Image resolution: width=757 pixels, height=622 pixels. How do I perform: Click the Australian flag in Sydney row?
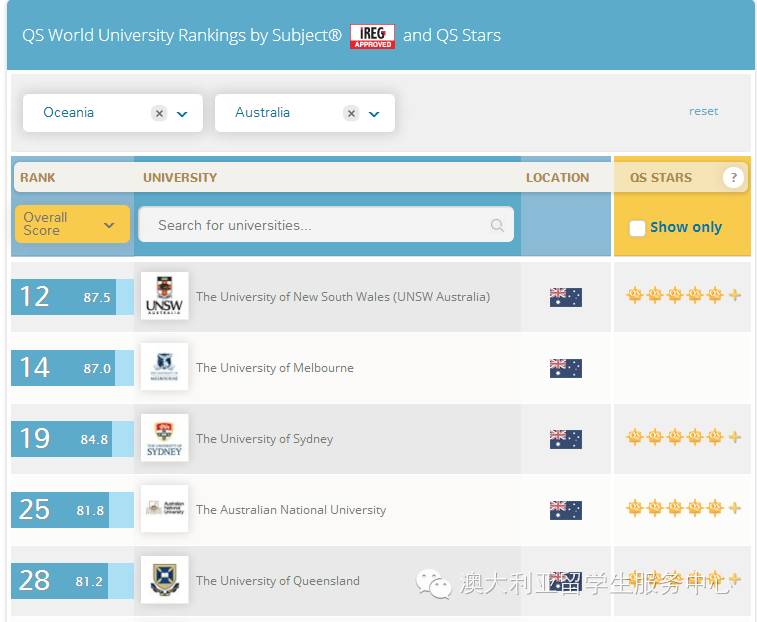click(x=566, y=439)
